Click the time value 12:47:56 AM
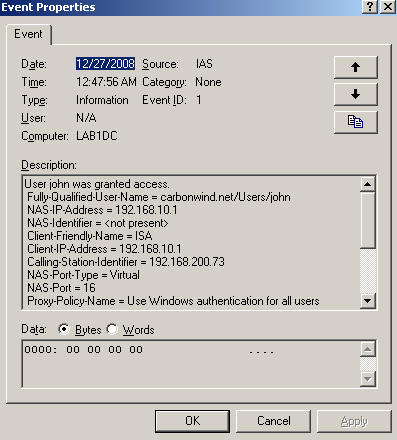 (106, 82)
